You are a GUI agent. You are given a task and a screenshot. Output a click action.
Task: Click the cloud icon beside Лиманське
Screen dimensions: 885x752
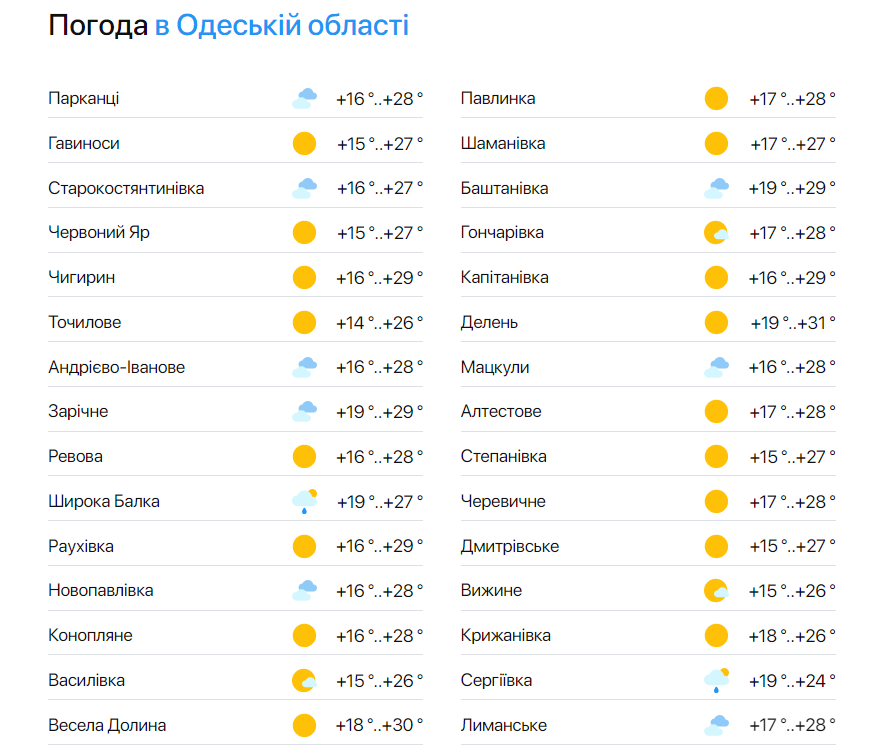[x=716, y=724]
